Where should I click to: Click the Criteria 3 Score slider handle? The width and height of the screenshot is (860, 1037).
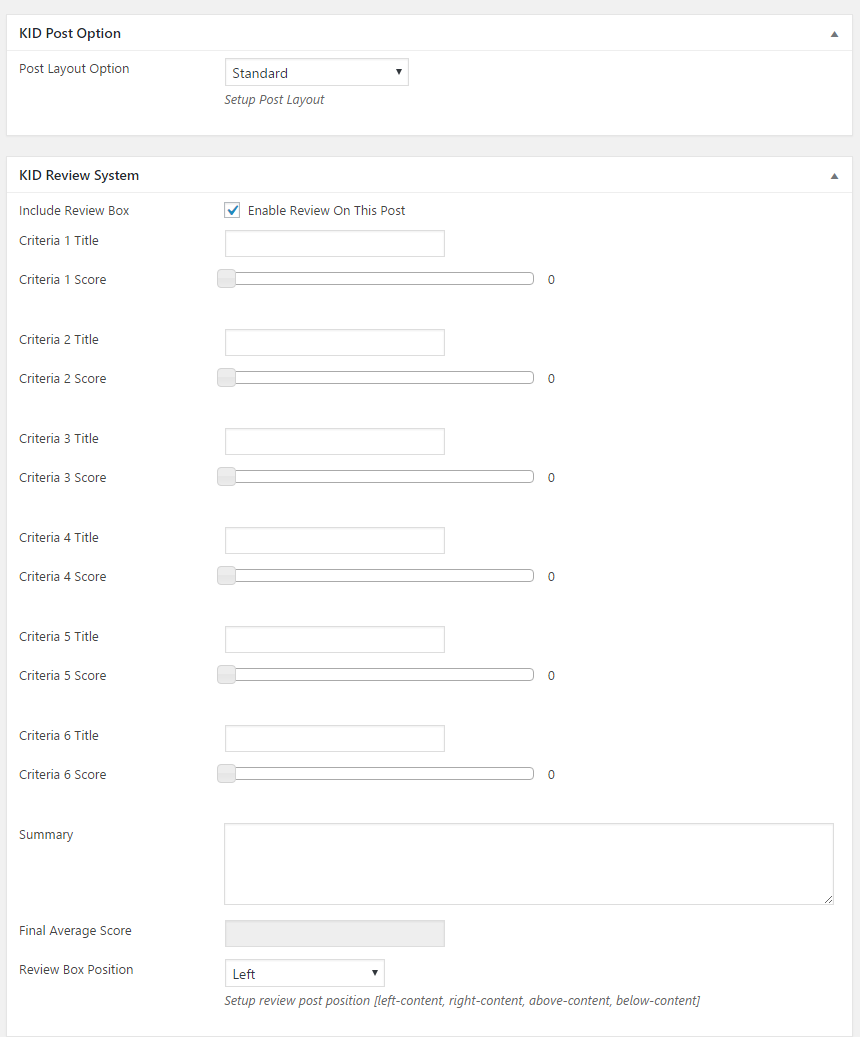pyautogui.click(x=227, y=477)
